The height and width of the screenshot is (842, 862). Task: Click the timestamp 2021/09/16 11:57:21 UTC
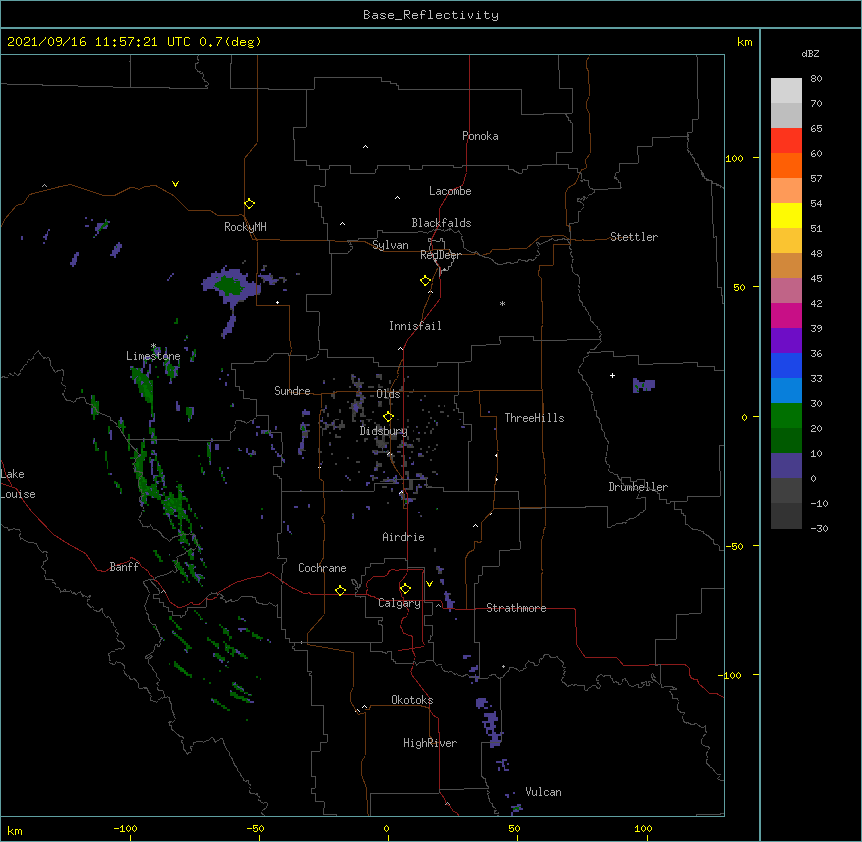(x=99, y=42)
